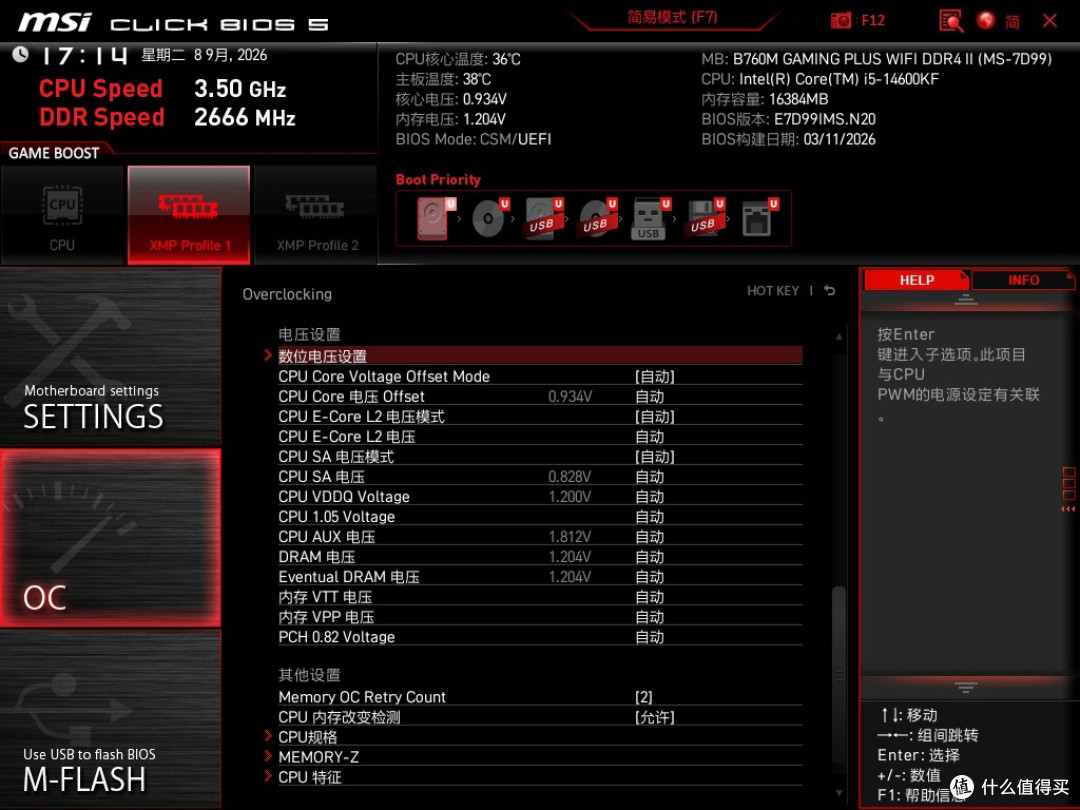The height and width of the screenshot is (810, 1080).
Task: Open the OC overclocking section
Action: 110,538
